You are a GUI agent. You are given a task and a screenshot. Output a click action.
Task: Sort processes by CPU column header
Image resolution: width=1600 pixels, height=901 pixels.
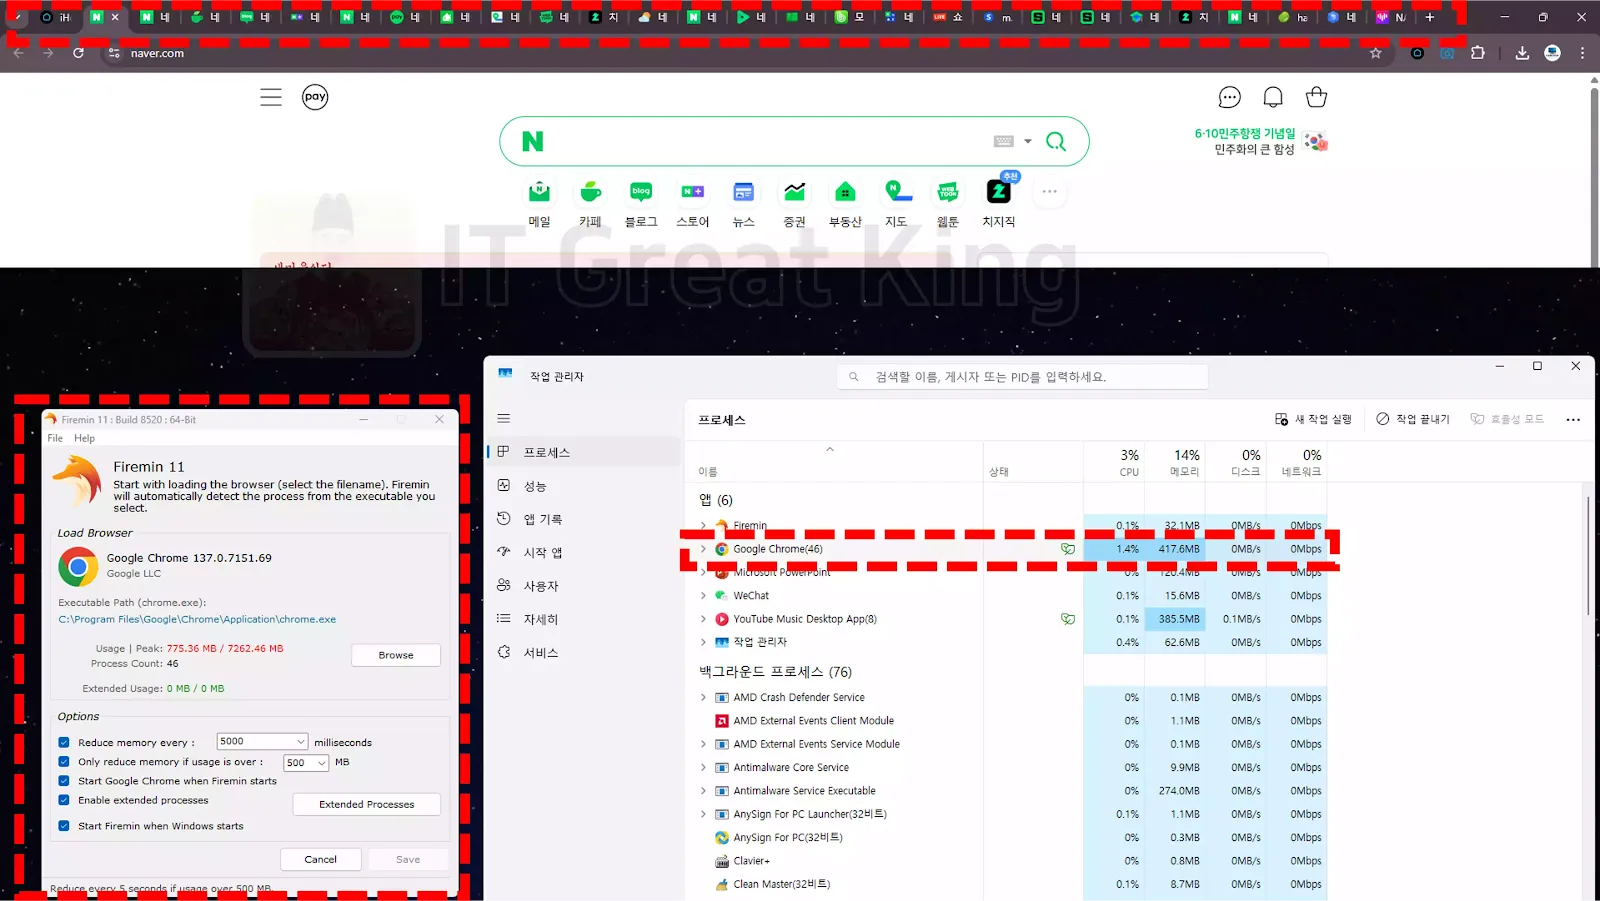[1114, 462]
